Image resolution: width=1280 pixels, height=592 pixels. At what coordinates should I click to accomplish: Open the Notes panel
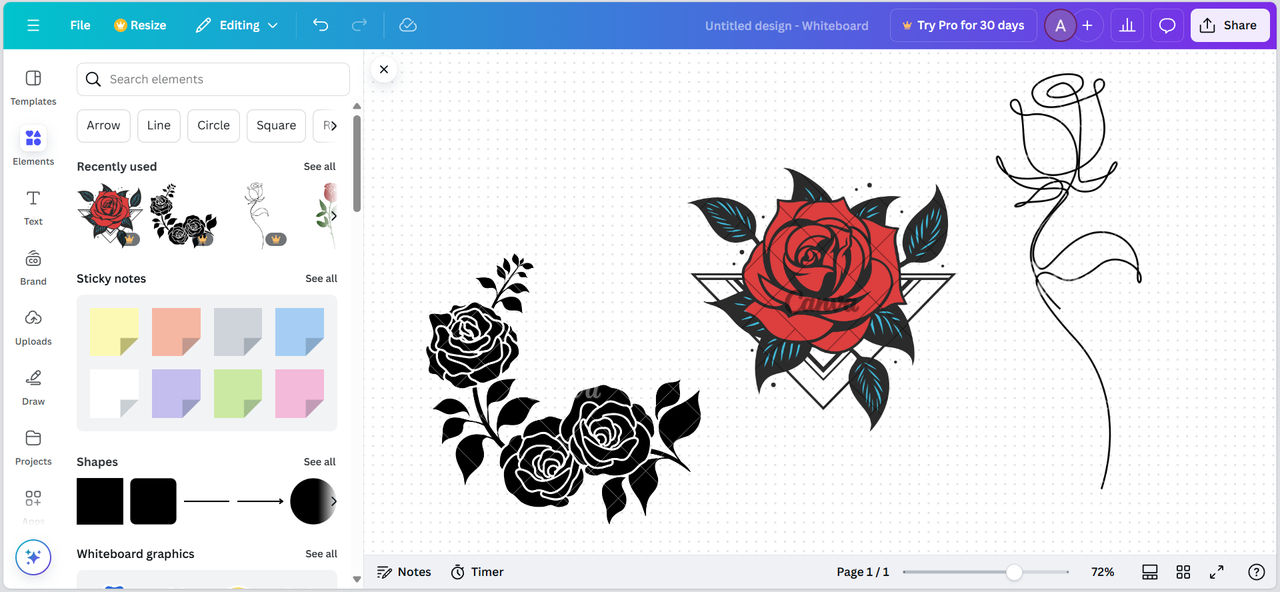point(404,572)
